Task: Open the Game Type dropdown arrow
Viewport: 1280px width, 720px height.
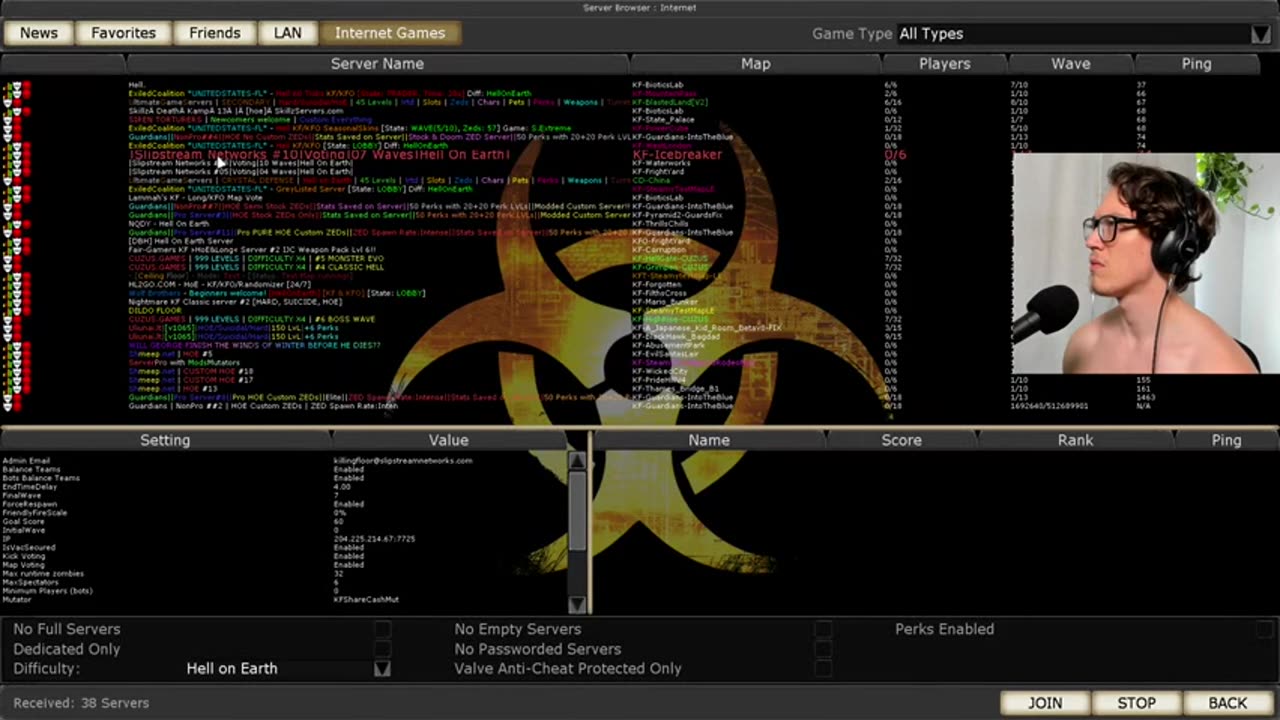Action: point(1261,34)
